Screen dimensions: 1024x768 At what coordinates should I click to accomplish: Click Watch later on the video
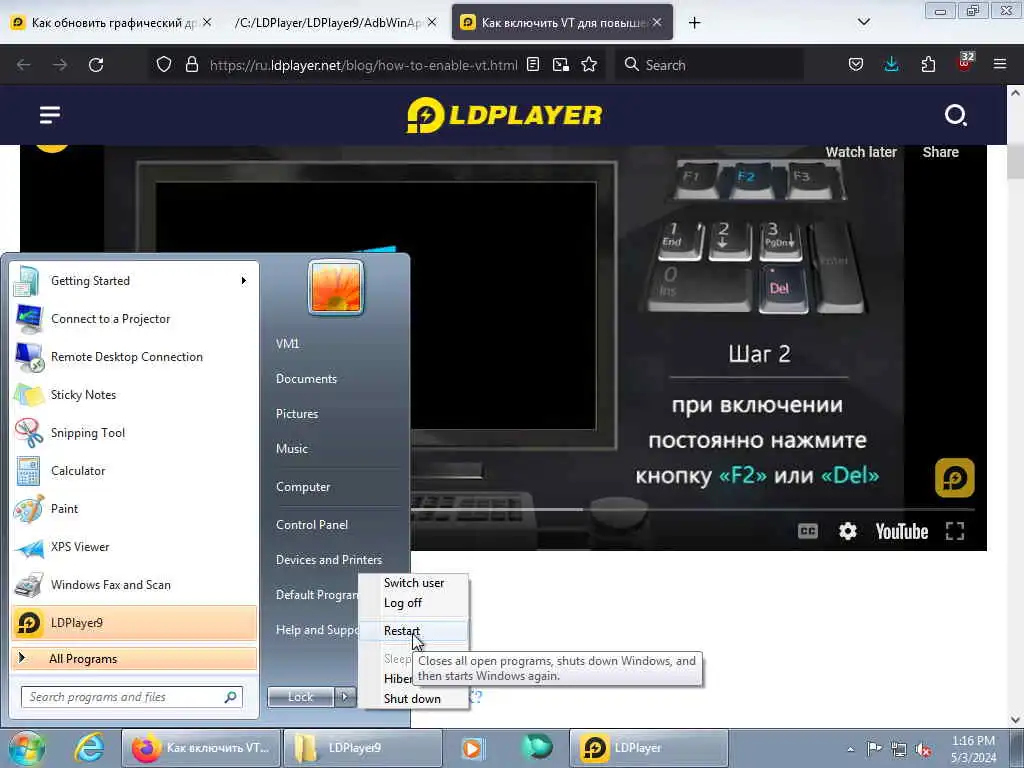[x=861, y=152]
